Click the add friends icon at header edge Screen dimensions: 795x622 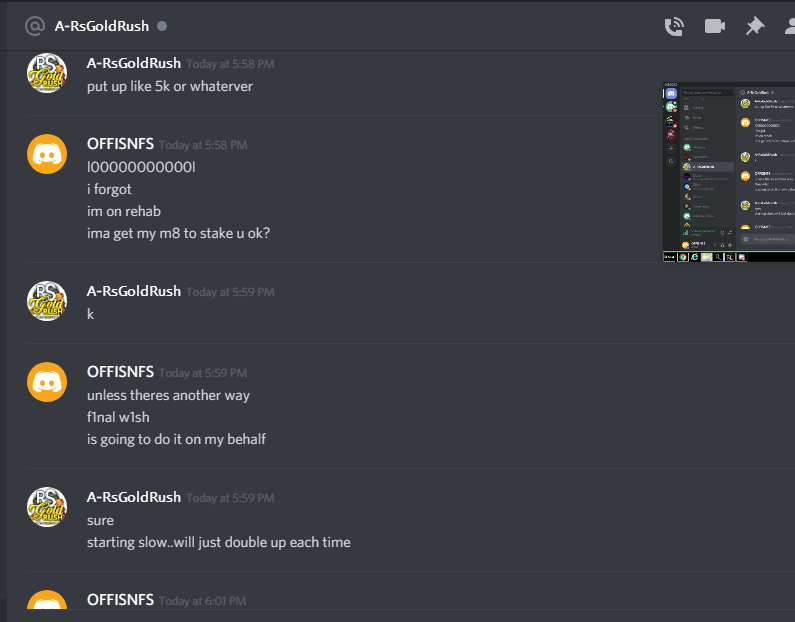click(x=789, y=26)
